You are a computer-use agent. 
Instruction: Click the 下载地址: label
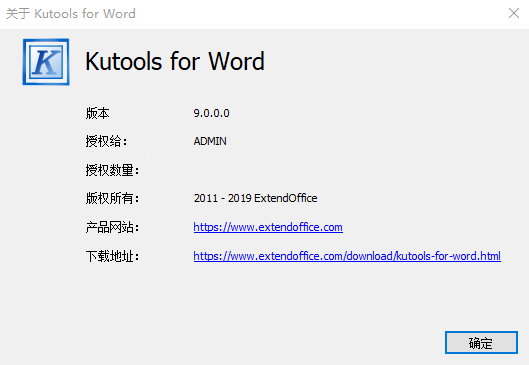pyautogui.click(x=112, y=256)
